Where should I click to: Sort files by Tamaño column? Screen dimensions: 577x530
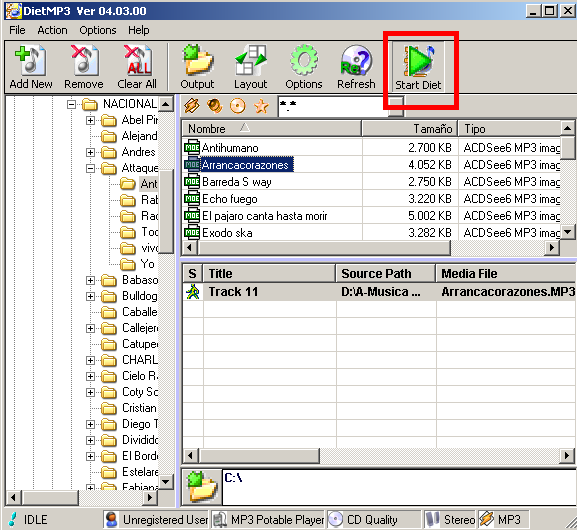410,128
